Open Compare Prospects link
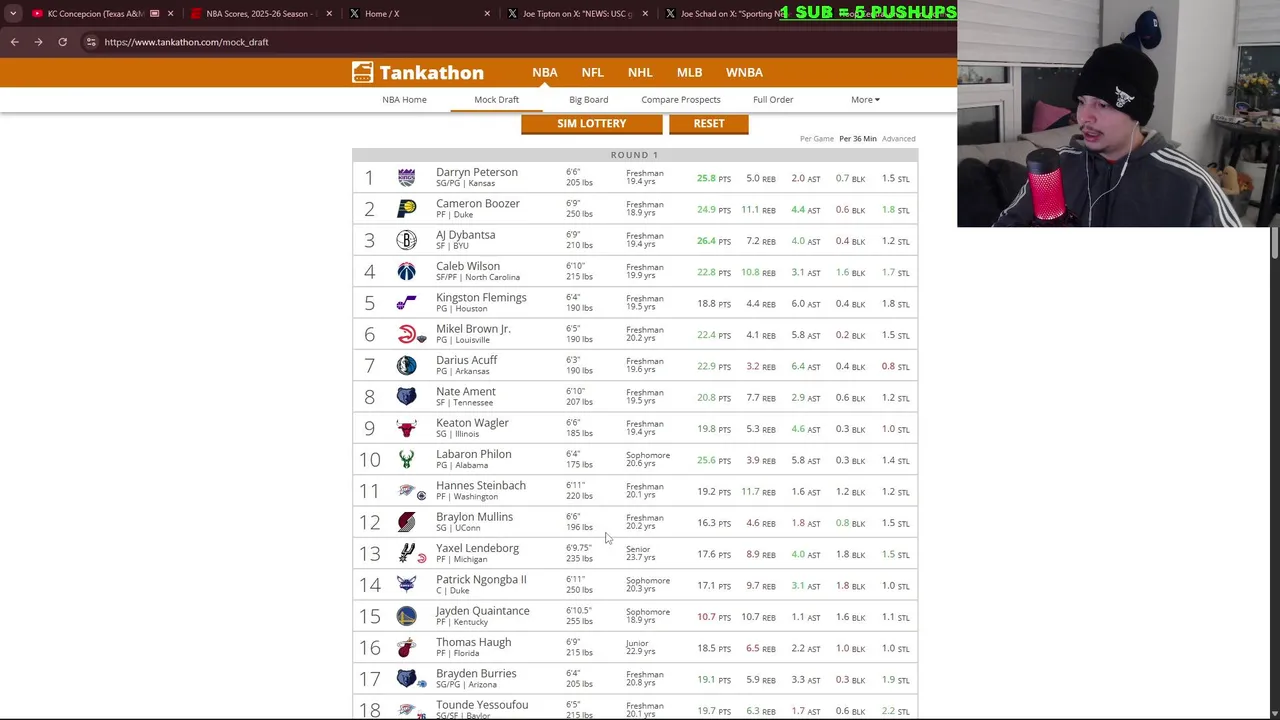 tap(680, 99)
